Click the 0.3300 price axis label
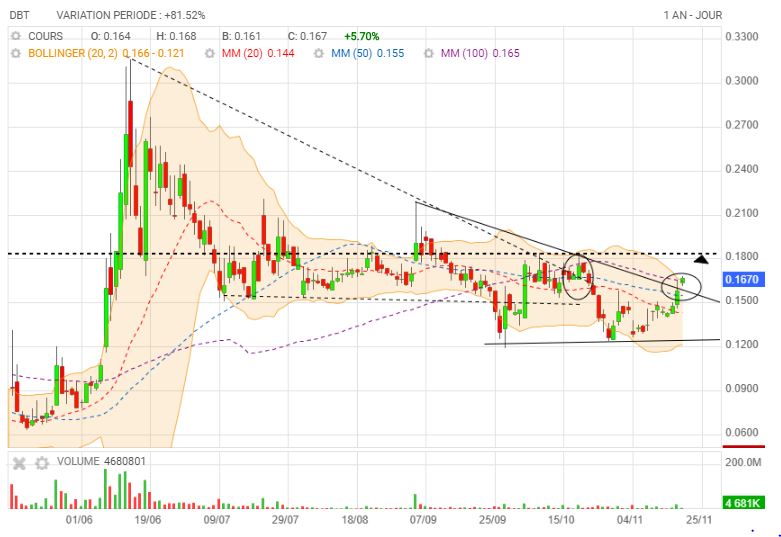This screenshot has height=537, width=781. [742, 37]
